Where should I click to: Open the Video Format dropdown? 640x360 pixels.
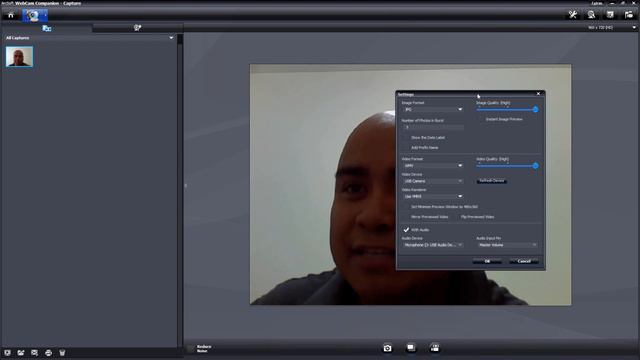coord(433,165)
